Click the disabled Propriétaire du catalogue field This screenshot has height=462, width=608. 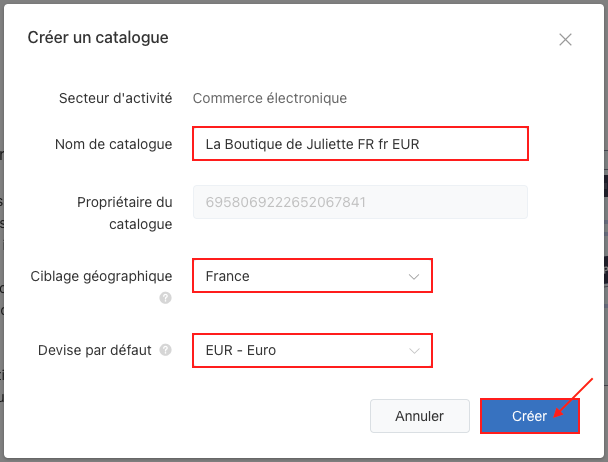click(x=360, y=202)
